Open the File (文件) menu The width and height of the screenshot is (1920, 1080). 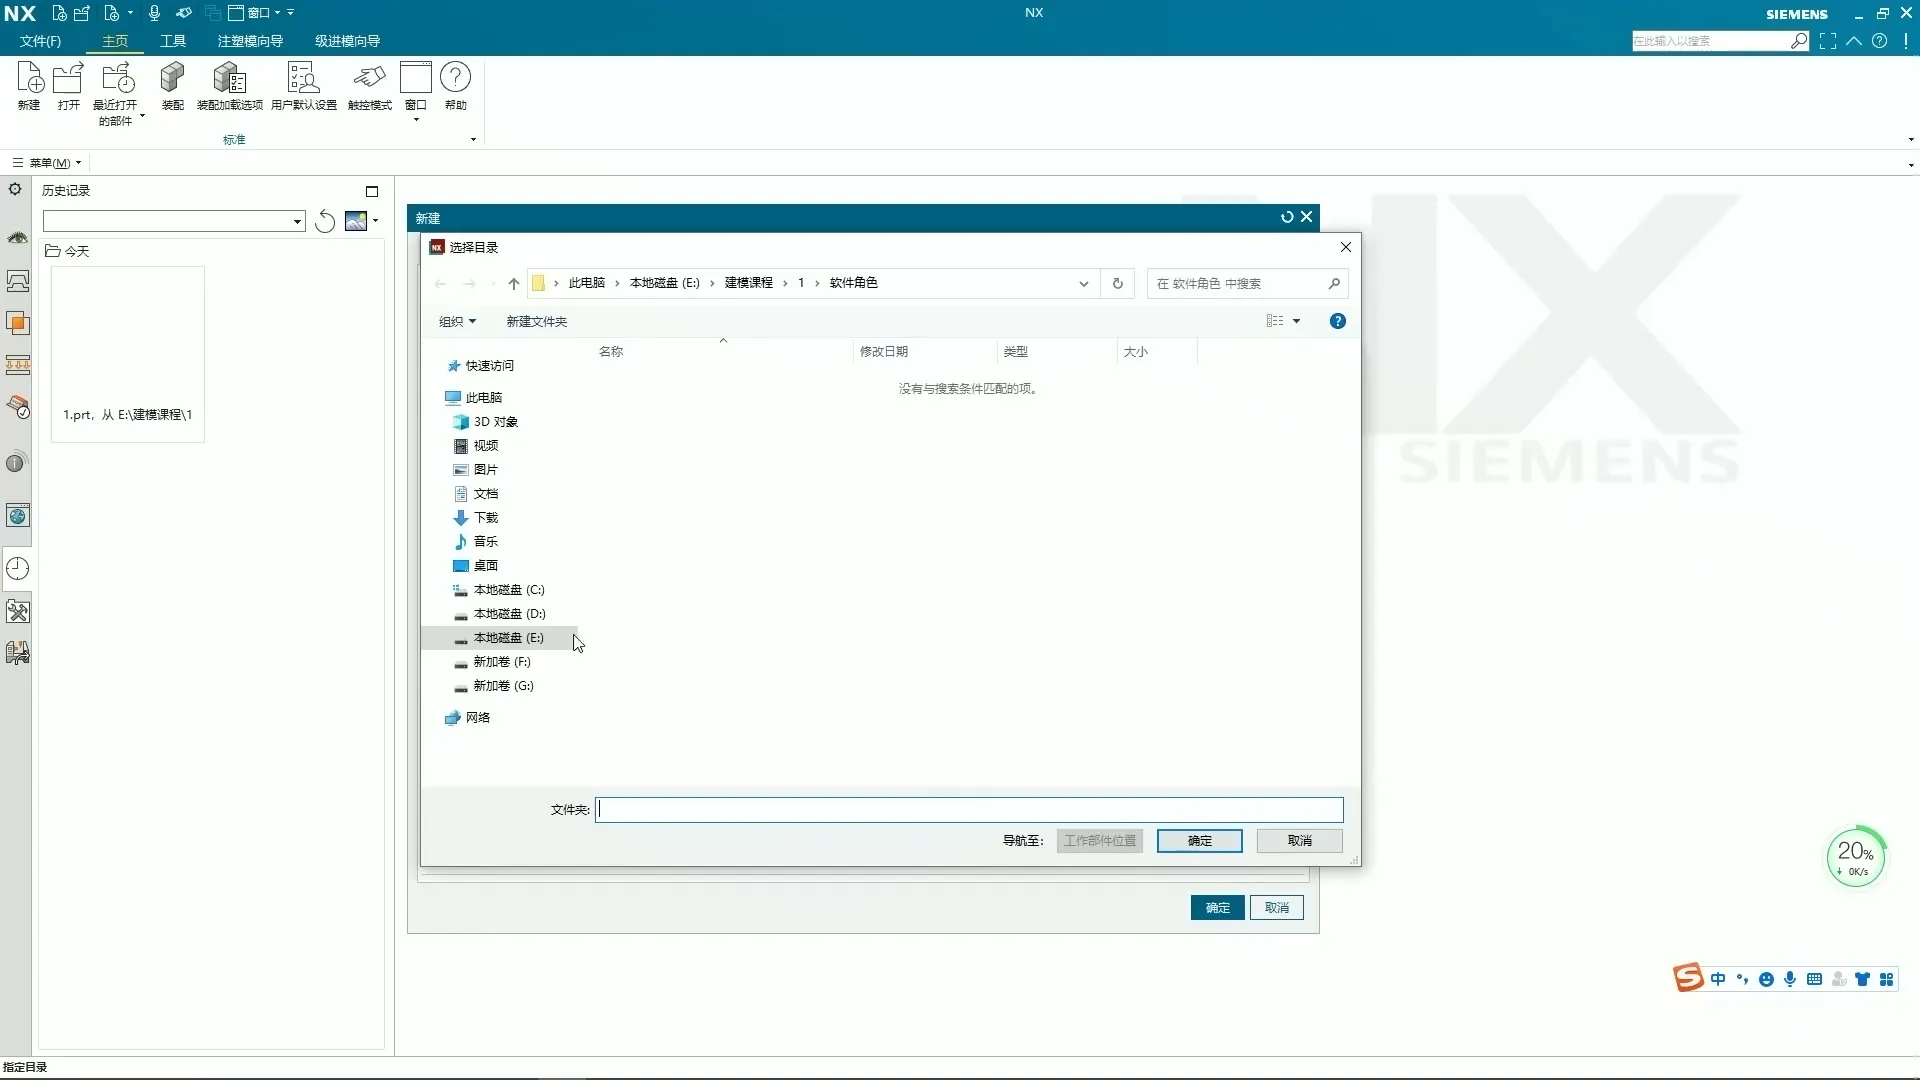(x=40, y=41)
